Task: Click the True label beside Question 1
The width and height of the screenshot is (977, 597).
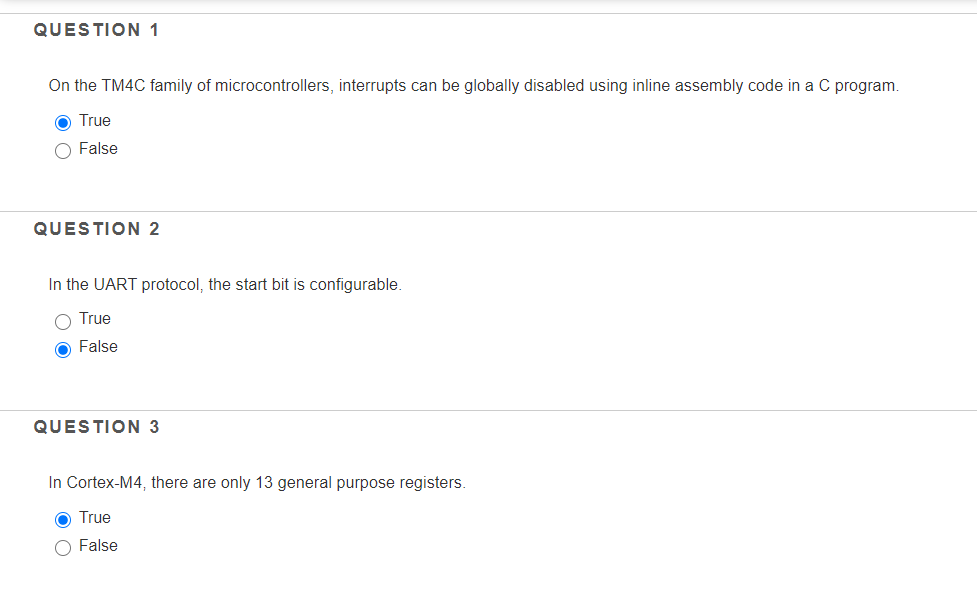Action: coord(96,120)
